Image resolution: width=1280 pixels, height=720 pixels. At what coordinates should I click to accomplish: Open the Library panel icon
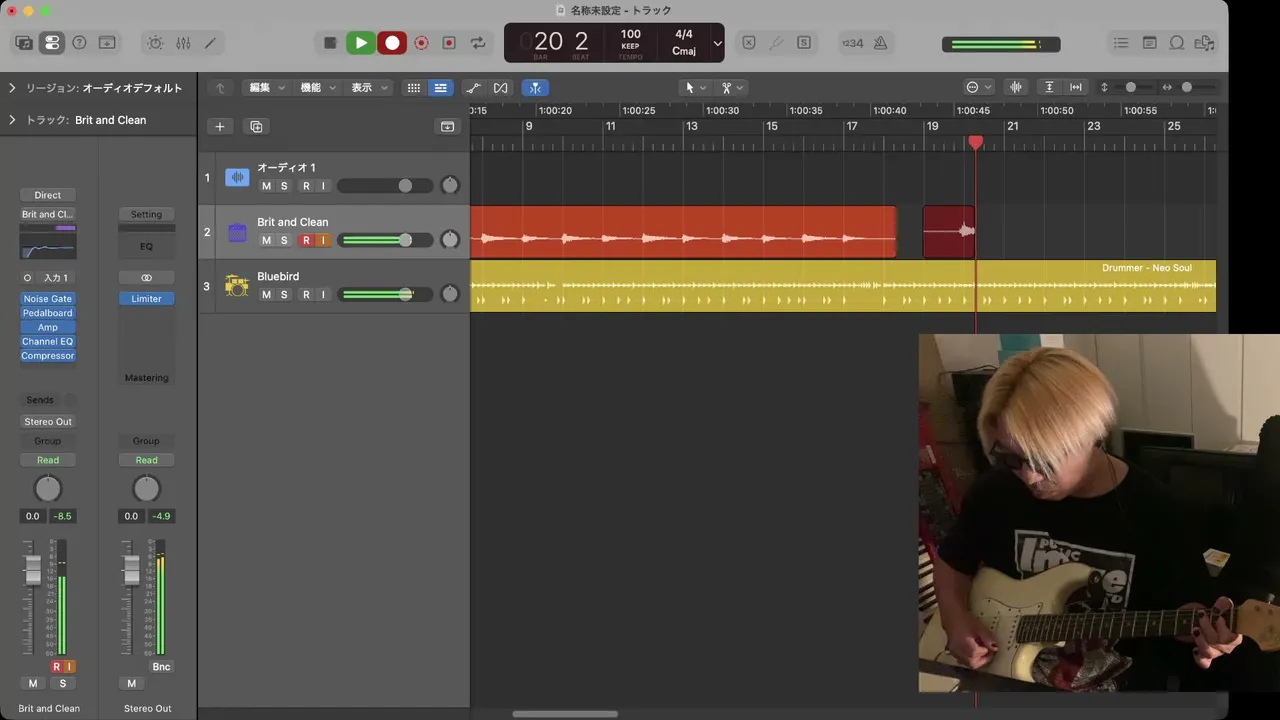click(24, 43)
